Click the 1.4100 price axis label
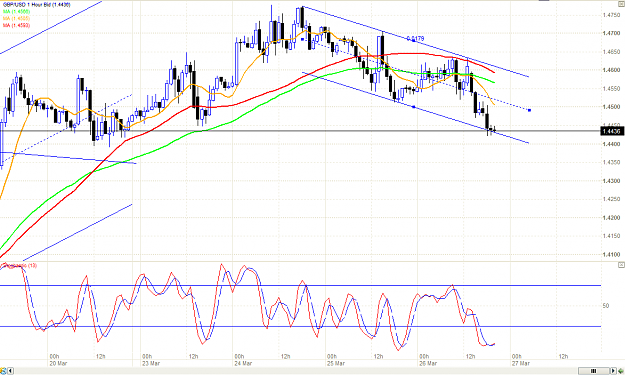 [611, 254]
